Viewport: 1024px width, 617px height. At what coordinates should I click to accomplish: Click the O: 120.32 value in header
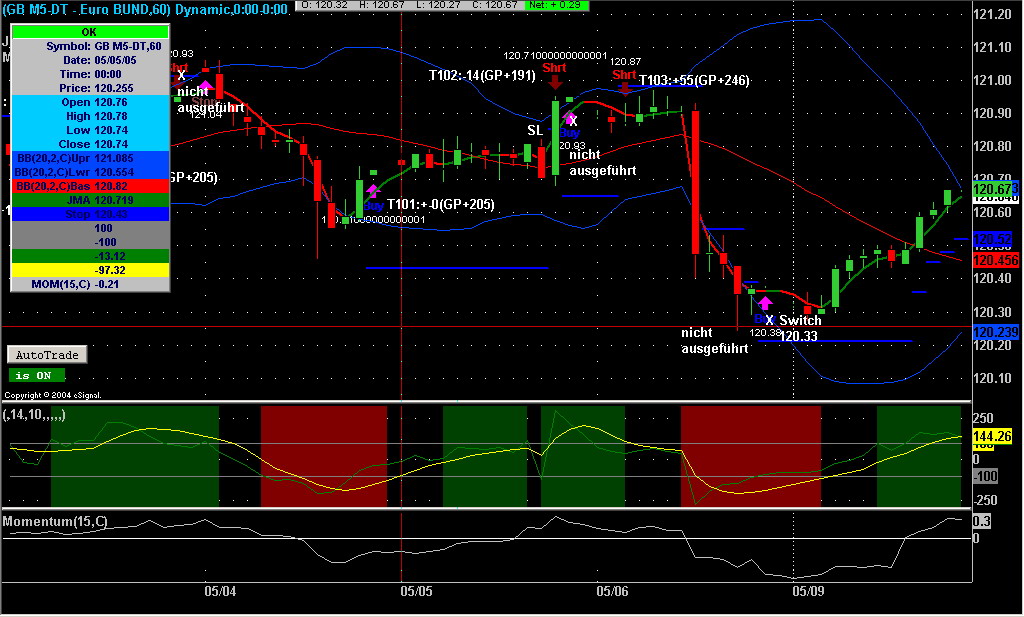pos(325,5)
